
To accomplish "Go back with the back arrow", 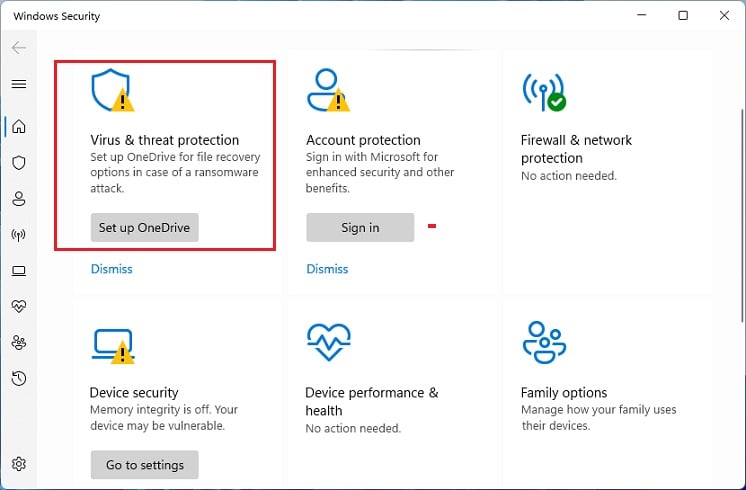I will 18,48.
